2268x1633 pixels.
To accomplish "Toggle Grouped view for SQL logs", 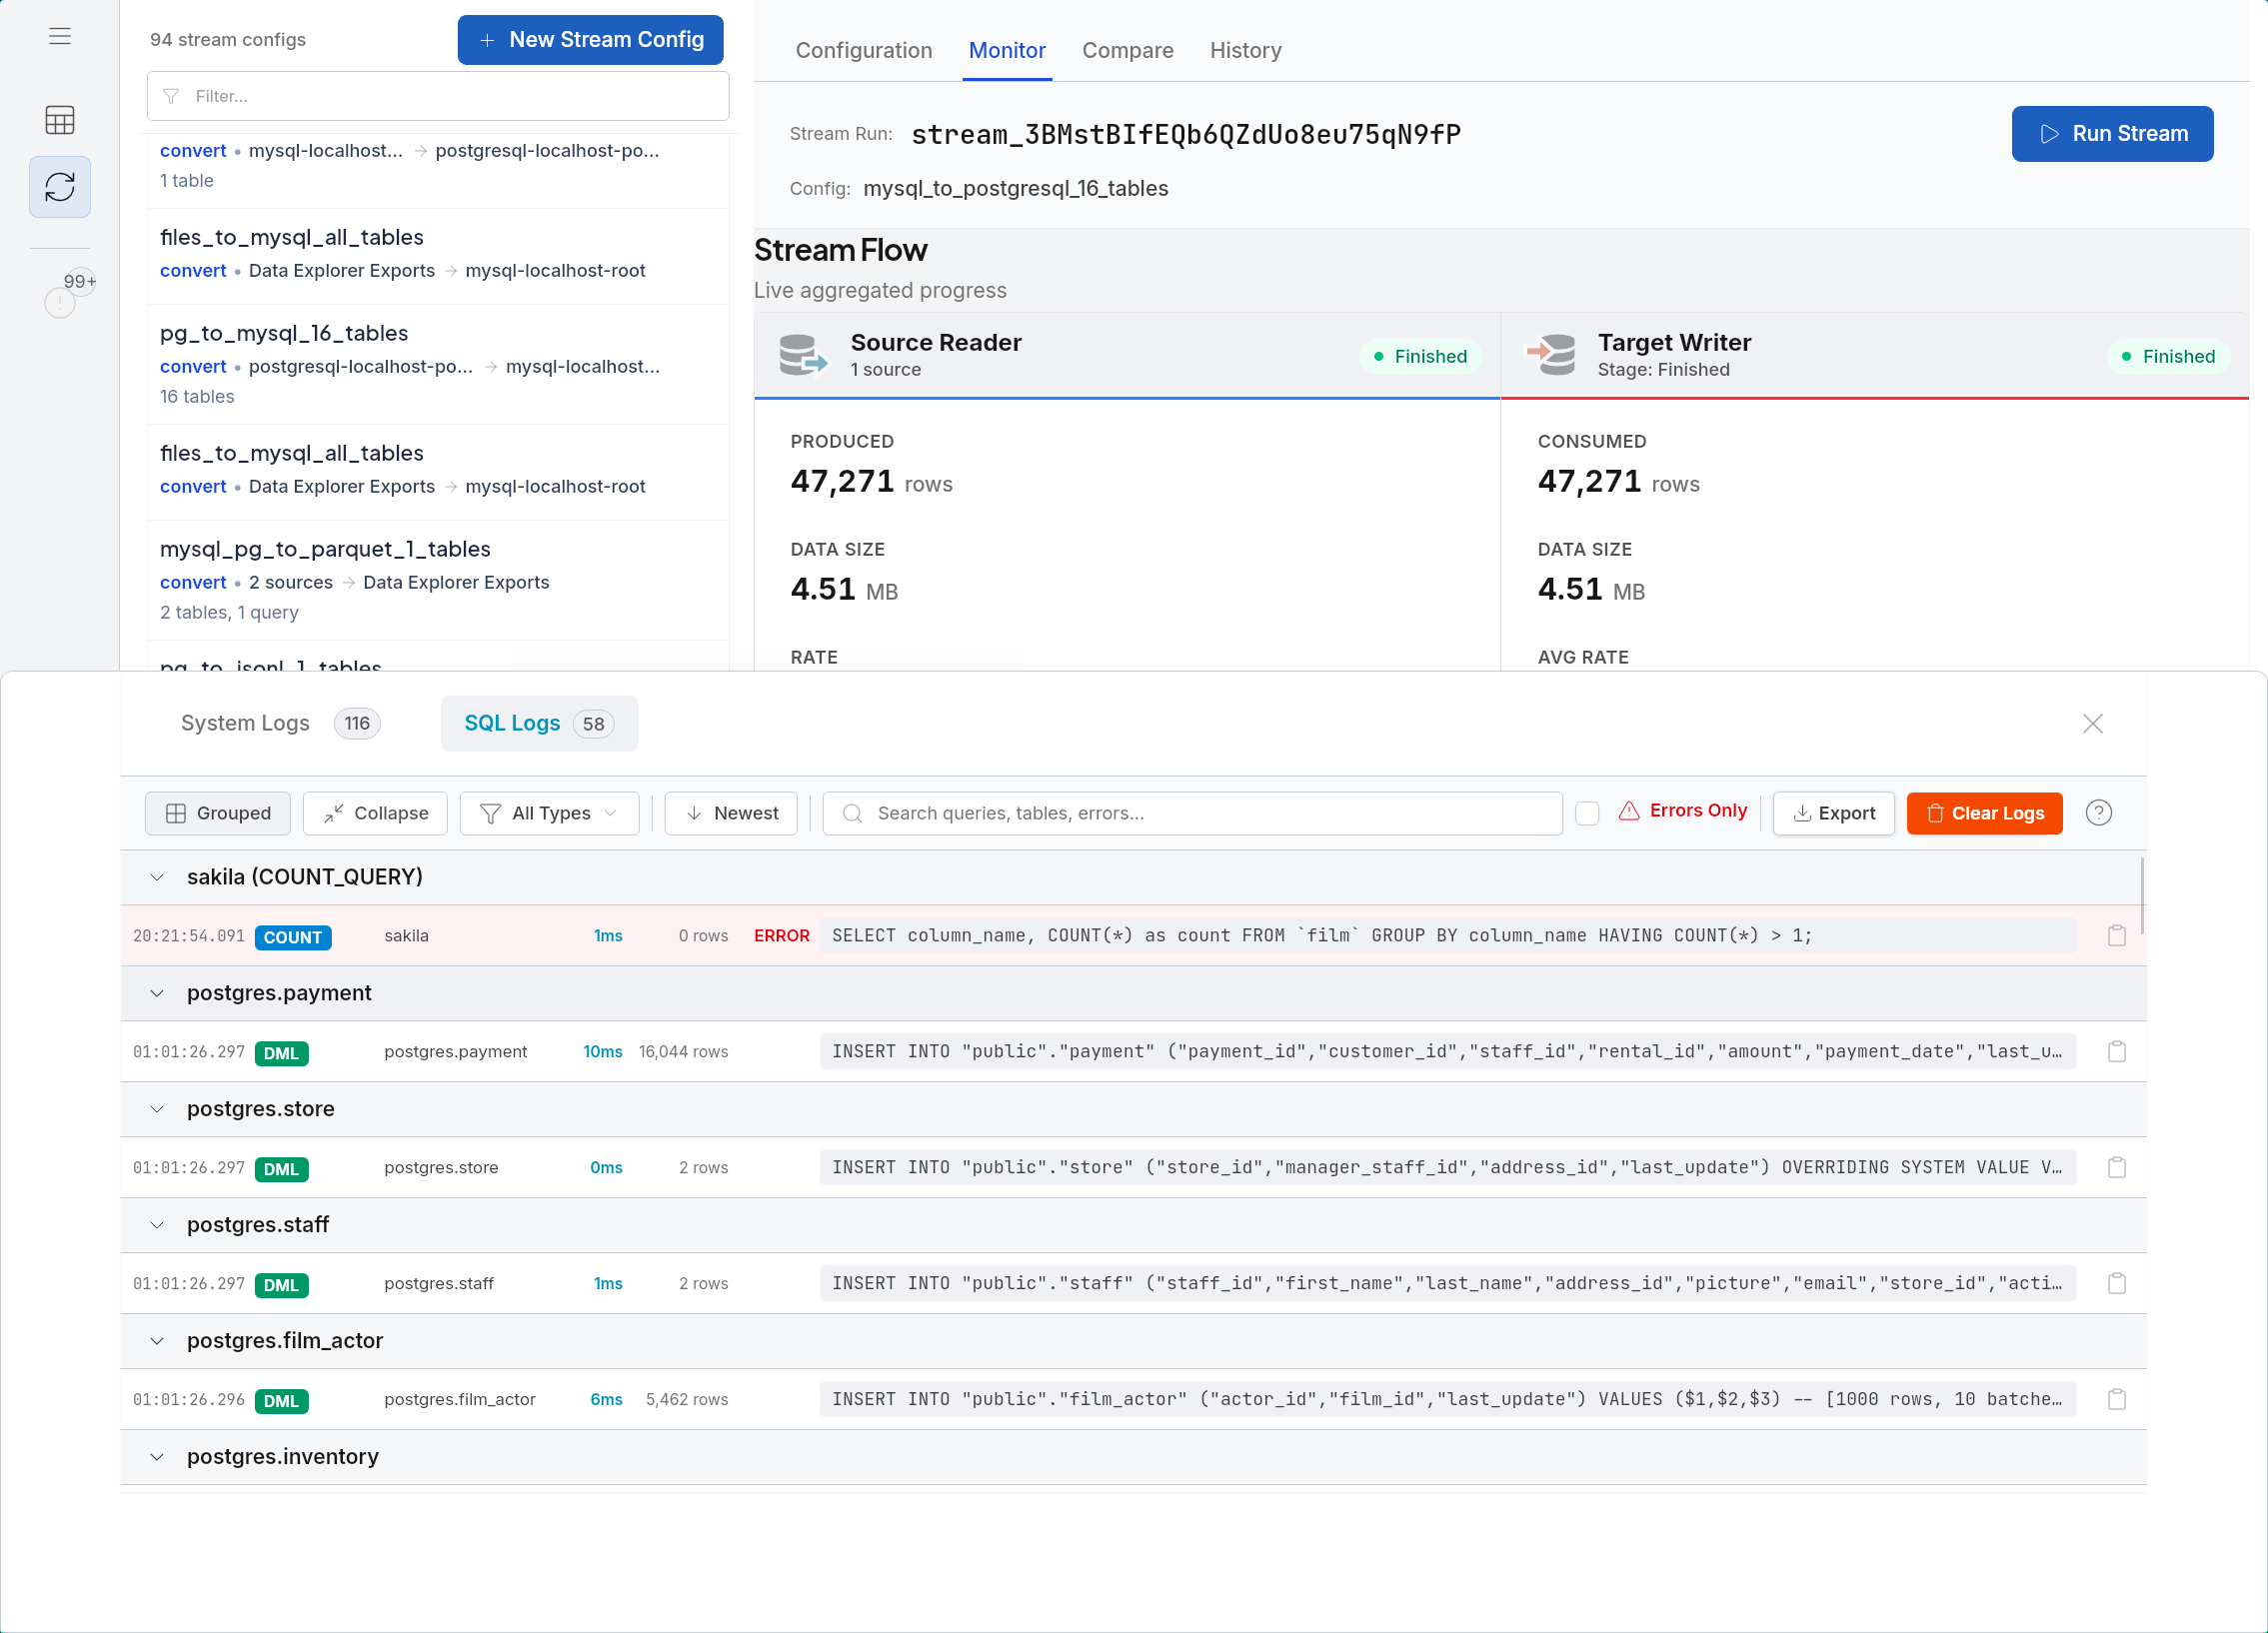I will [x=218, y=813].
